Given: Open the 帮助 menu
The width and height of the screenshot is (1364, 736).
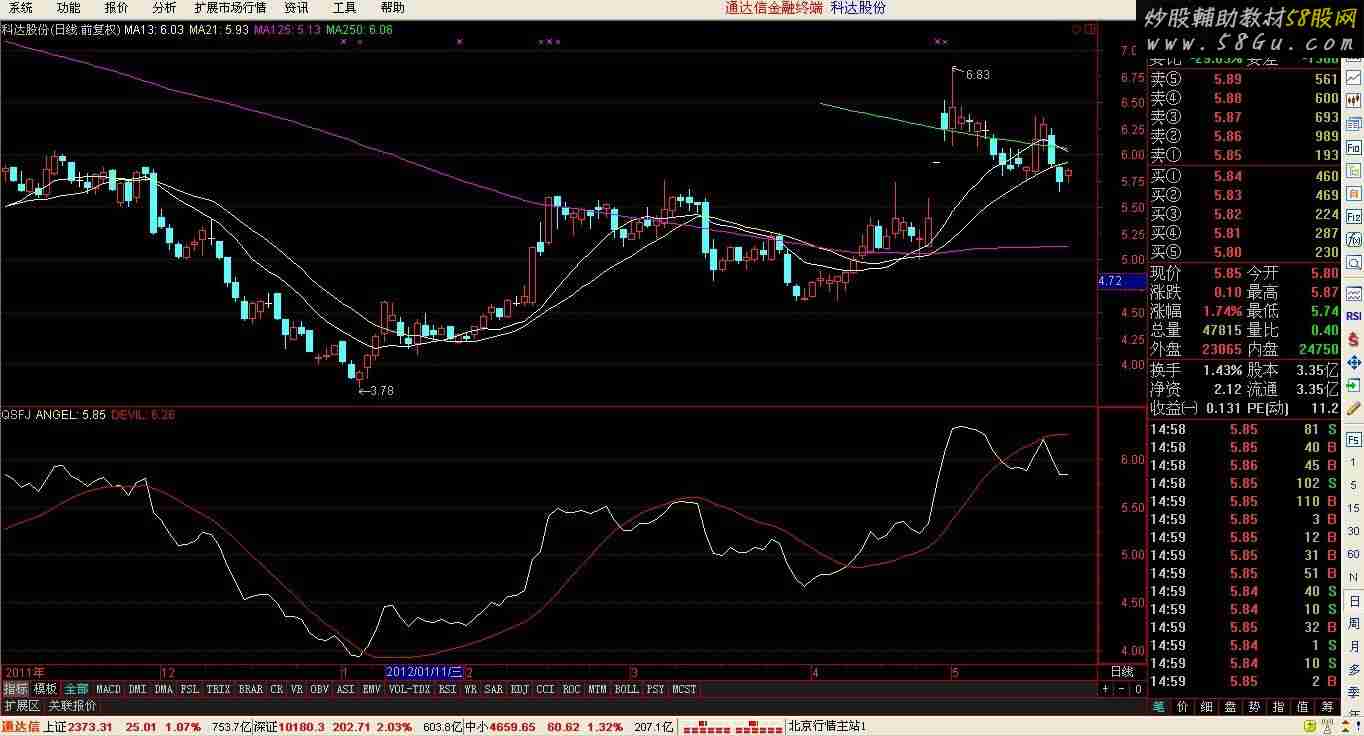Looking at the screenshot, I should click(x=392, y=8).
